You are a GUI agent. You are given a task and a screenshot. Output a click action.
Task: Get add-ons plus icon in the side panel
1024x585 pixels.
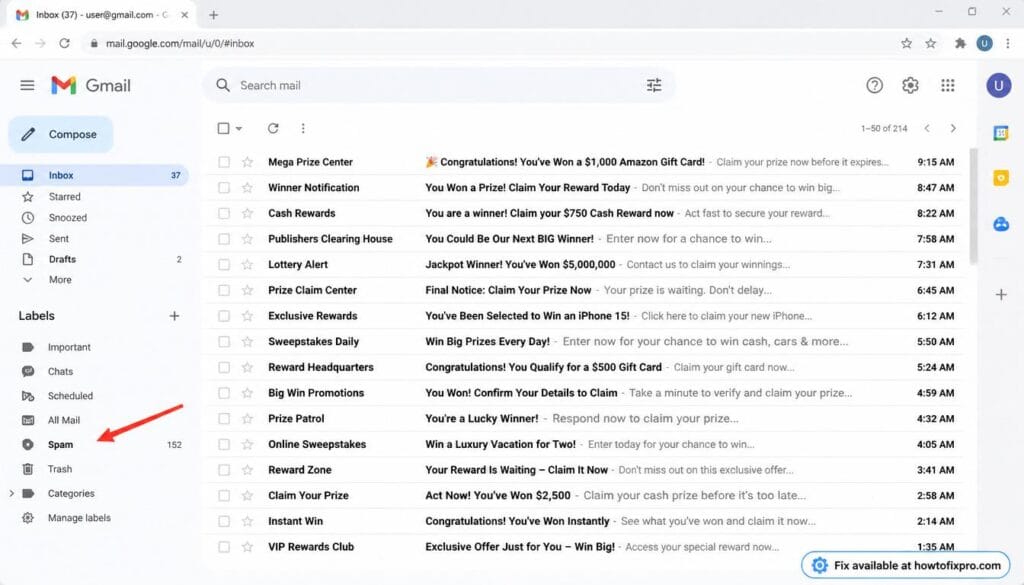[1001, 294]
